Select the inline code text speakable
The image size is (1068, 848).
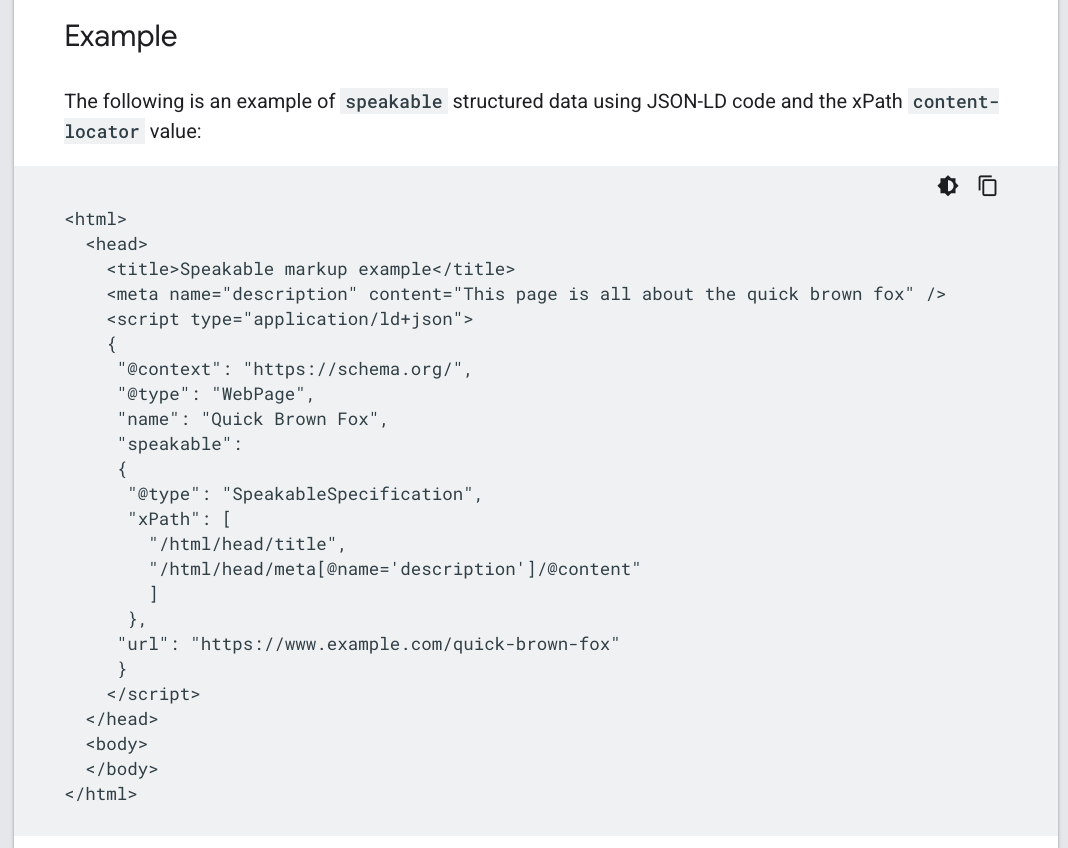(393, 101)
